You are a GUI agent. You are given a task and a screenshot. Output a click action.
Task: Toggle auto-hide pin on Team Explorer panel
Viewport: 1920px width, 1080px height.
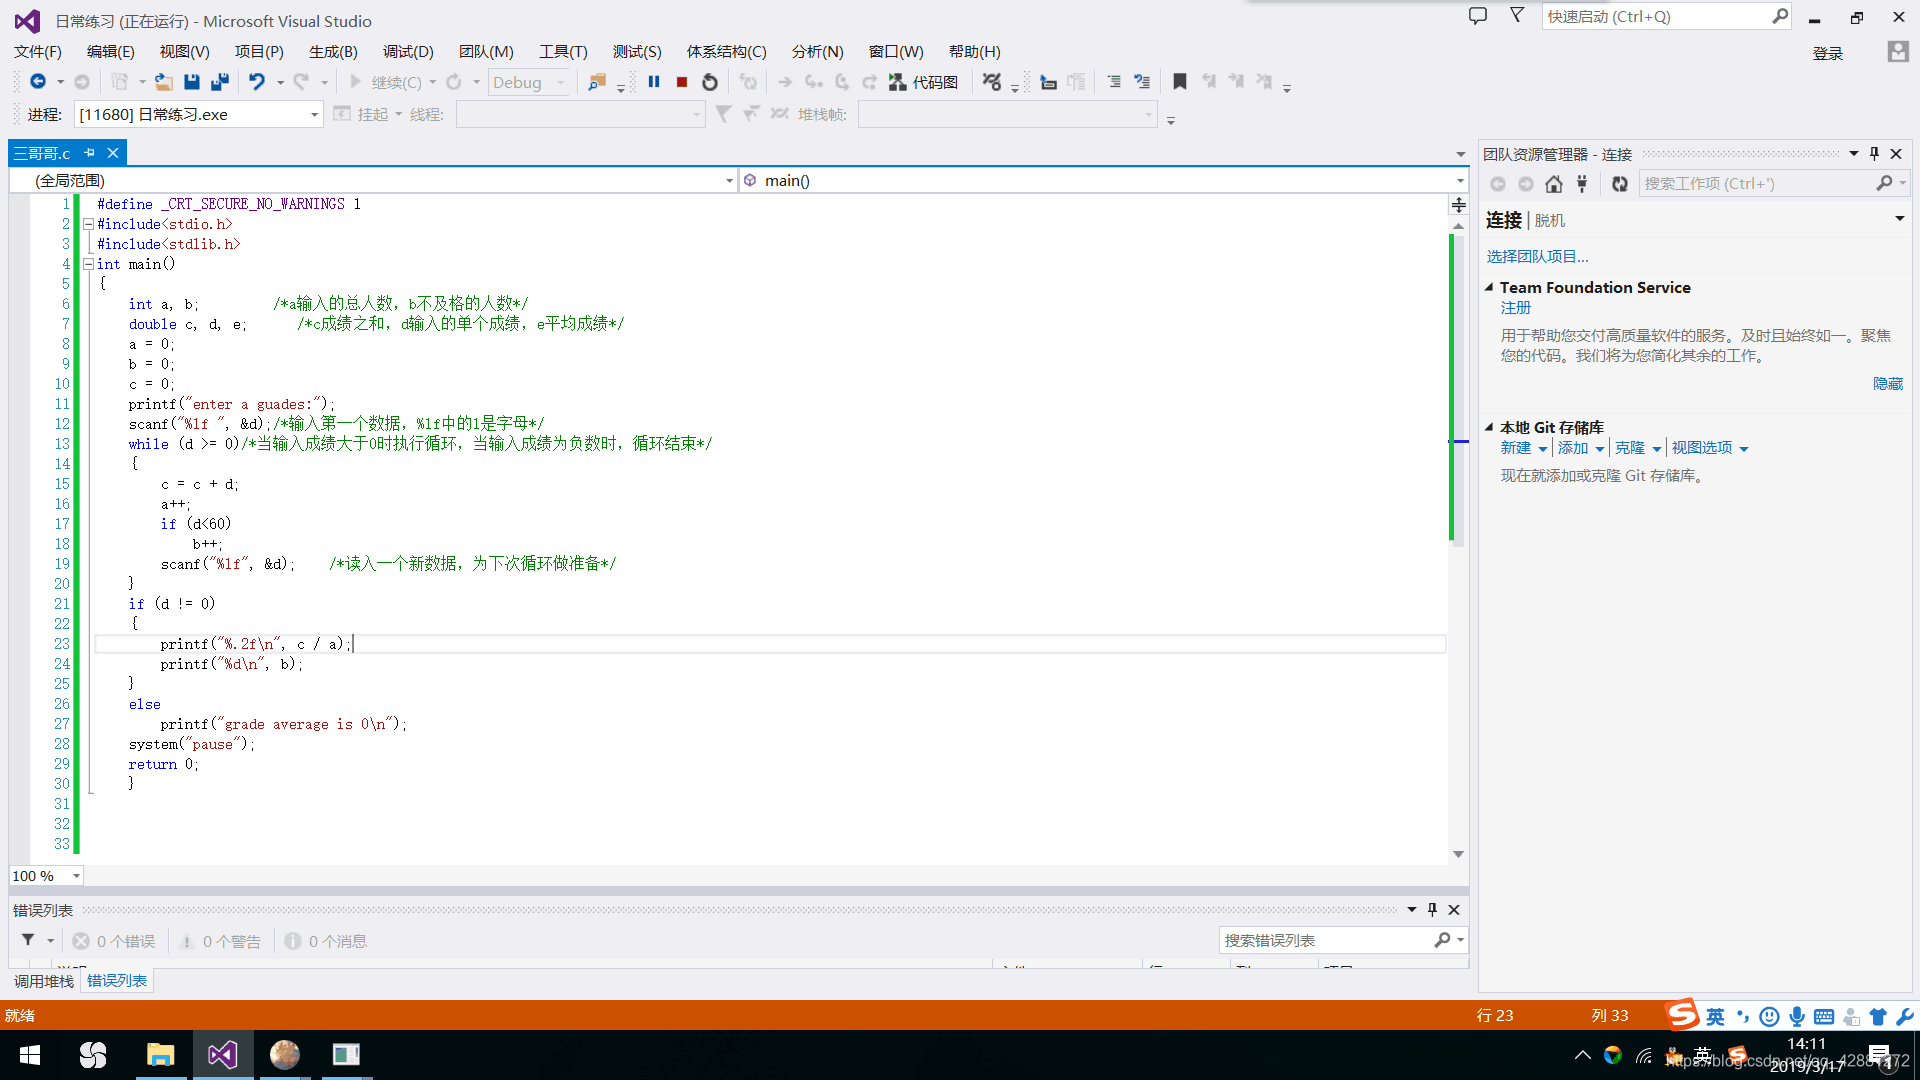pos(1875,154)
